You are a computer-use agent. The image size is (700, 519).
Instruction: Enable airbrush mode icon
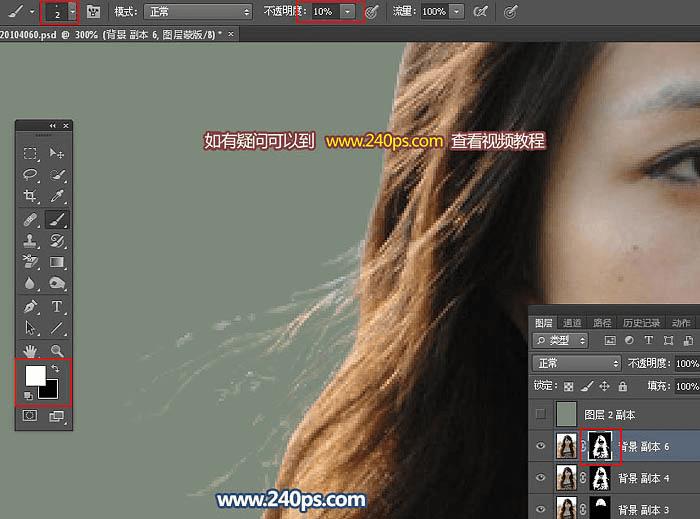[x=480, y=12]
